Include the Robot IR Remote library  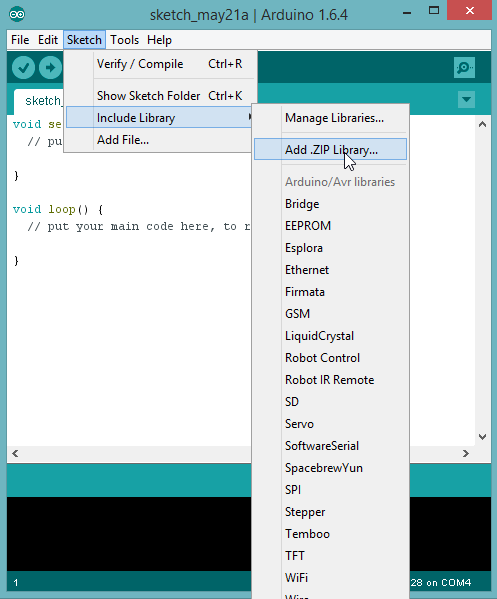(x=330, y=380)
